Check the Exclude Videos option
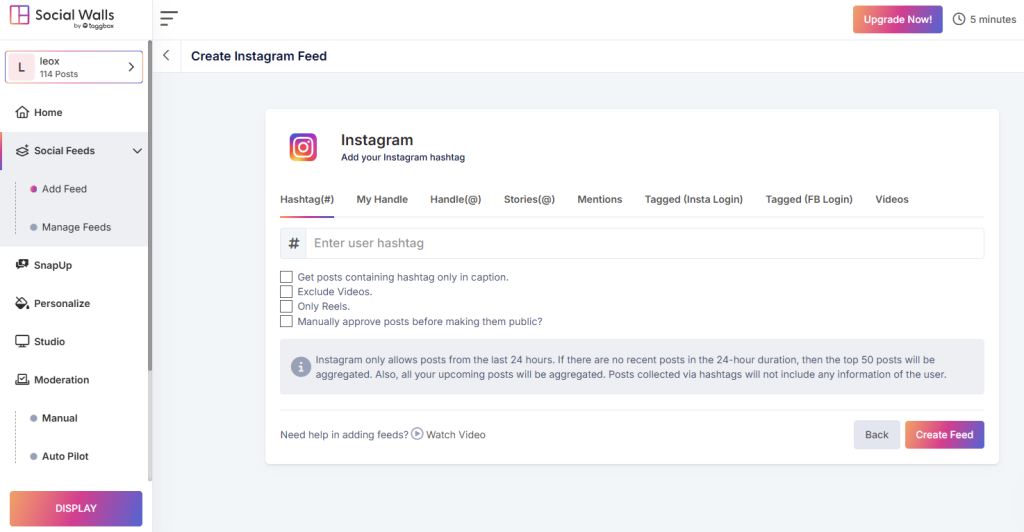Viewport: 1024px width, 532px height. 287,292
